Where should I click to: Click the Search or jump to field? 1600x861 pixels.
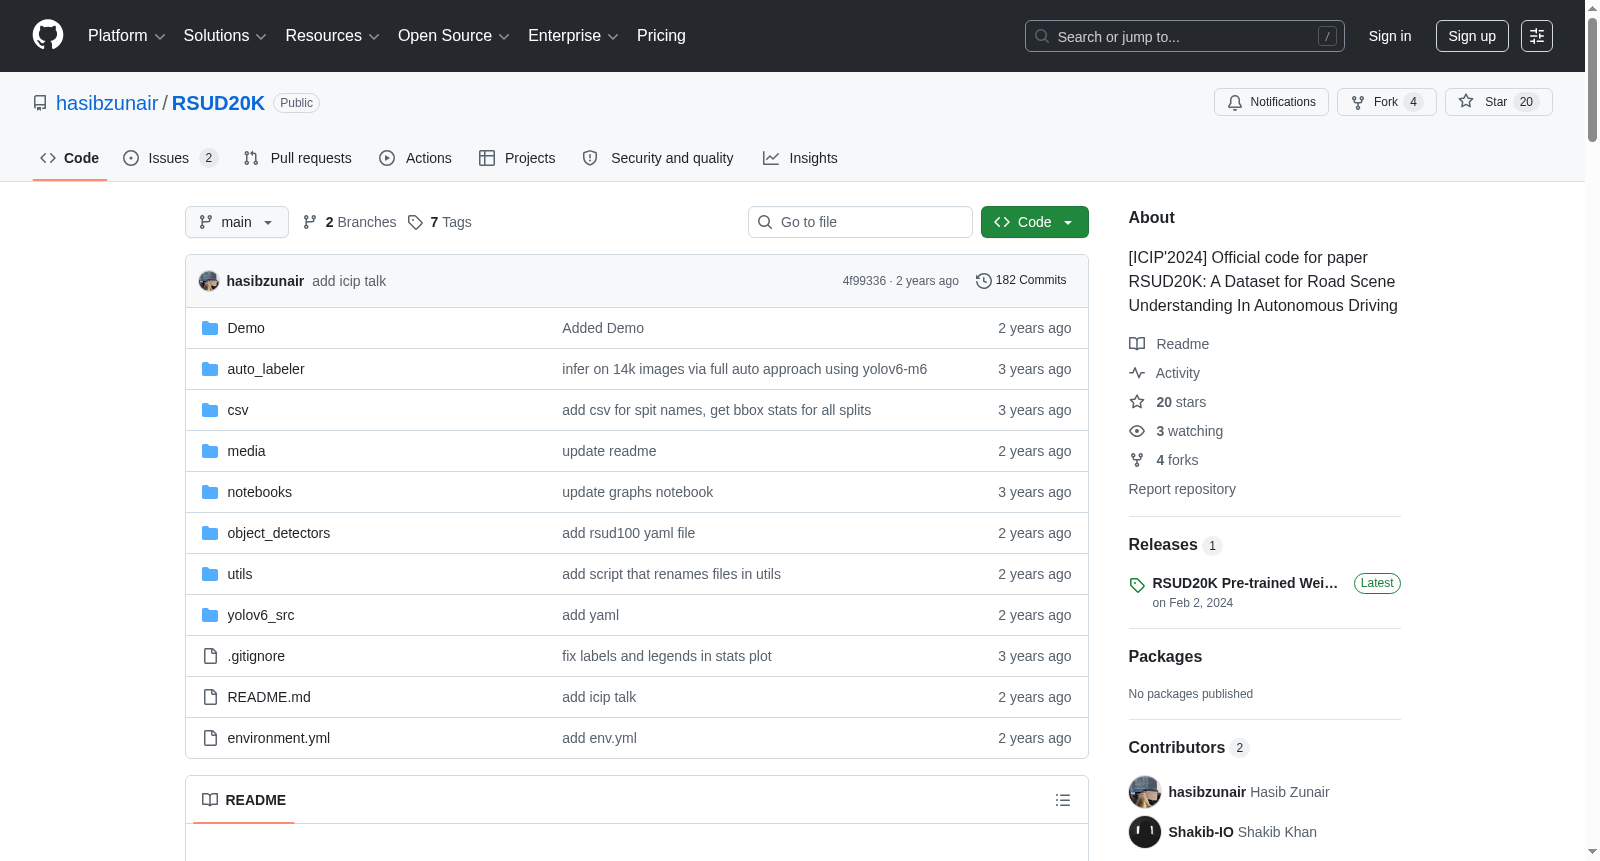pyautogui.click(x=1185, y=36)
